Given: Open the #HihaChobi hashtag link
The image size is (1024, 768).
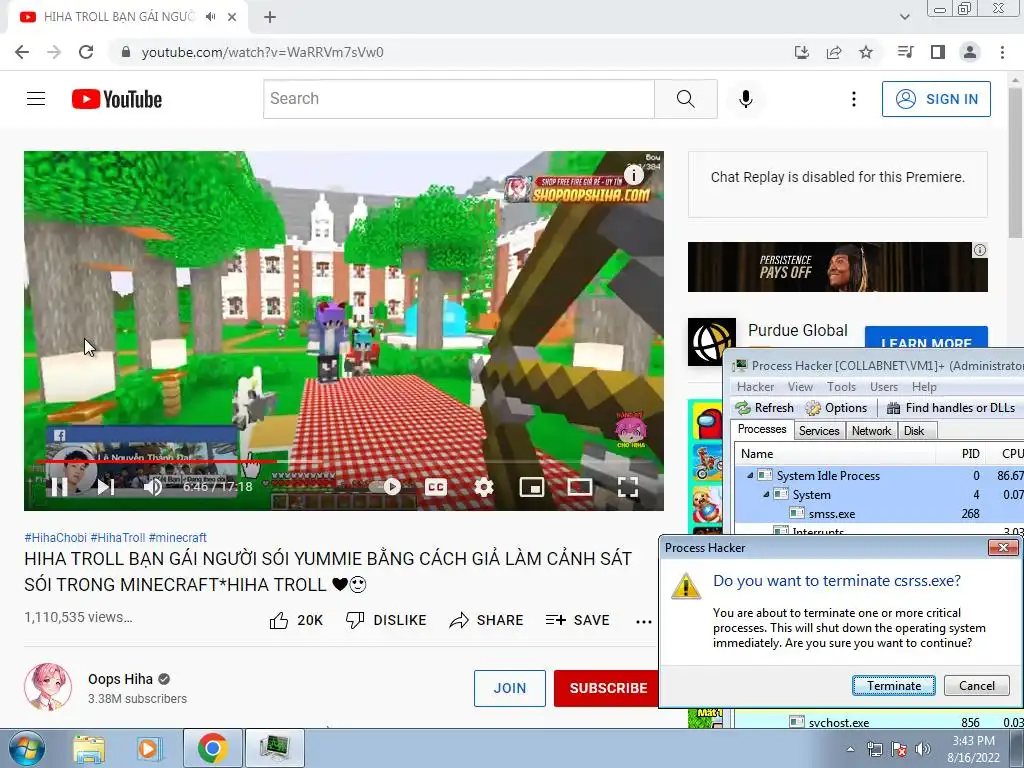Looking at the screenshot, I should click(56, 537).
